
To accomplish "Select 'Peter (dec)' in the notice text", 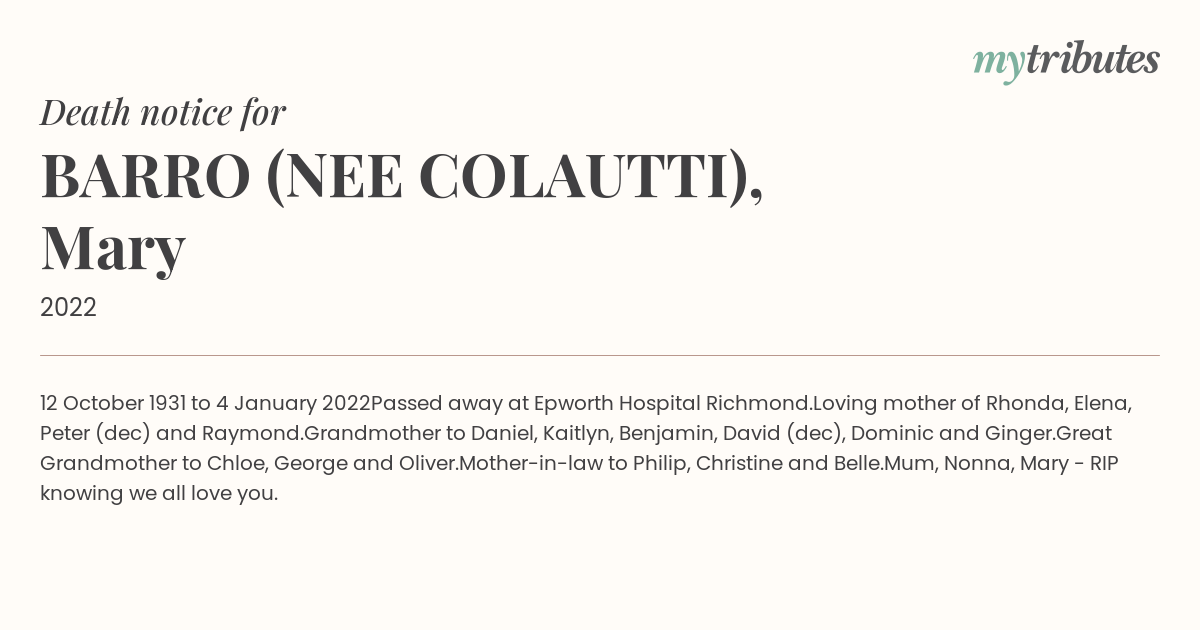I will 95,434.
